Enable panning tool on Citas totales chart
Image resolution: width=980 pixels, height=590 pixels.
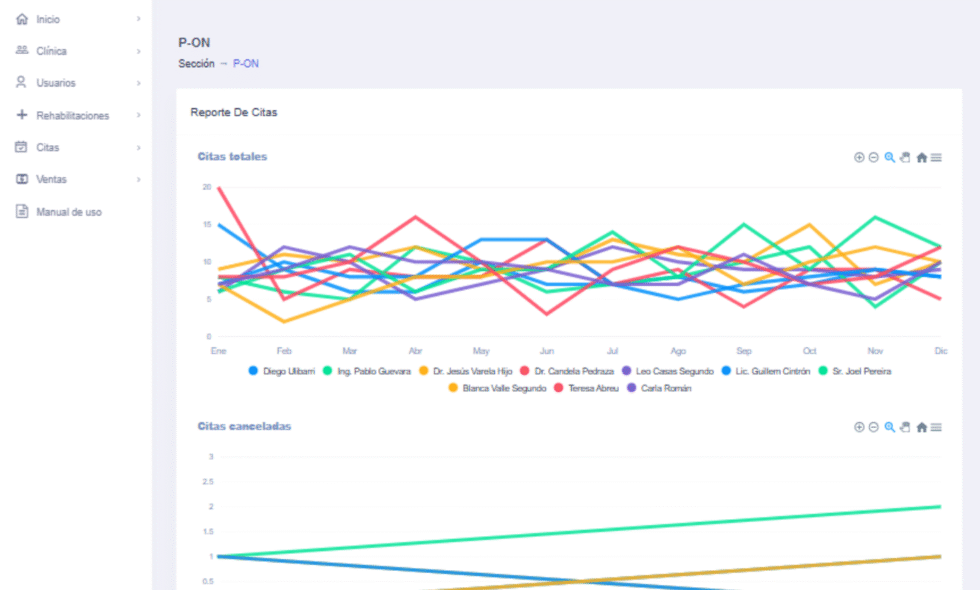[x=904, y=158]
